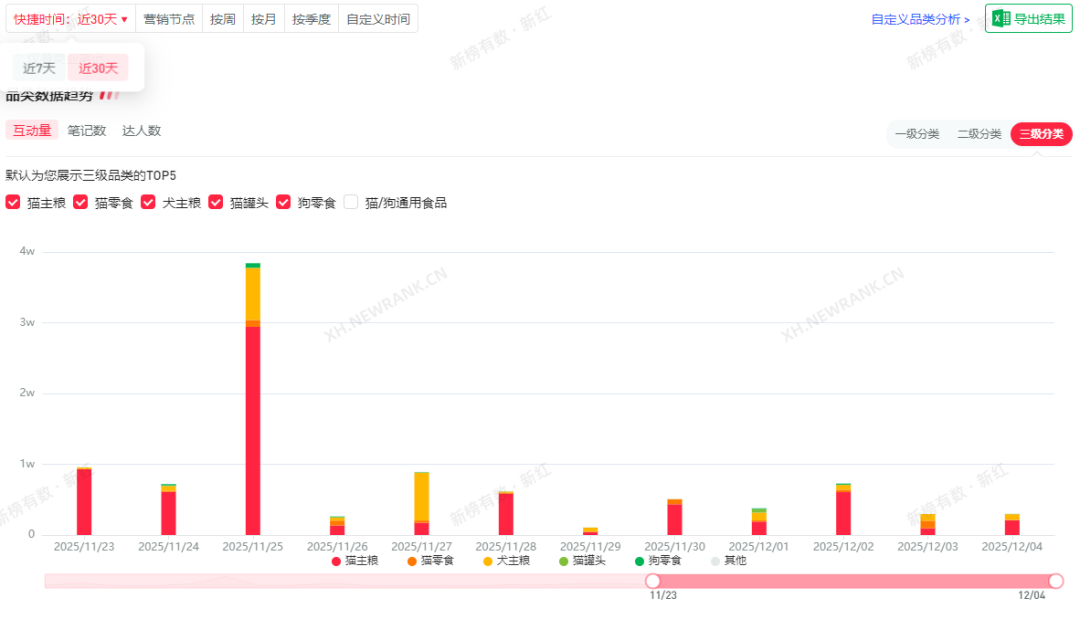Click the 其他 grey legend dot
Viewport: 1080px width, 619px height.
(715, 561)
